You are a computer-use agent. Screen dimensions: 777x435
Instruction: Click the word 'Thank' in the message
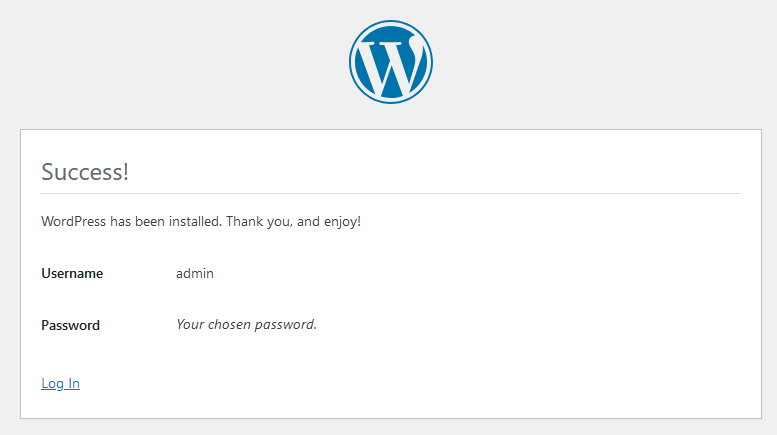coord(244,221)
